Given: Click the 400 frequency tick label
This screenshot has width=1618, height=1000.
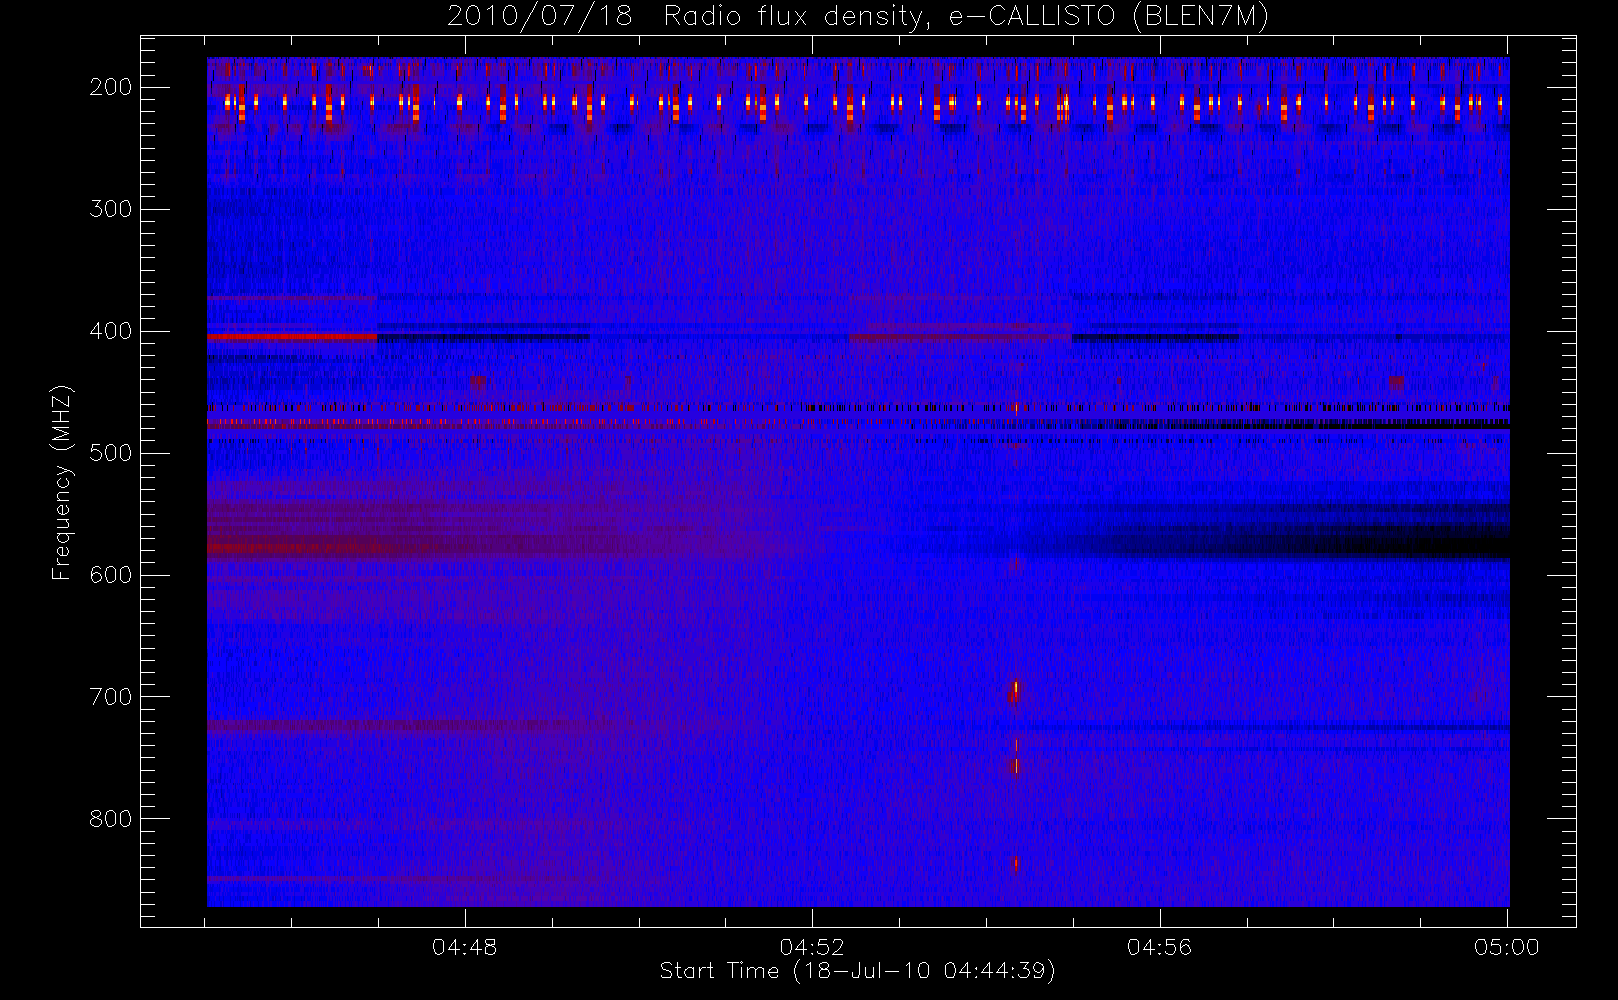Looking at the screenshot, I should point(111,331).
